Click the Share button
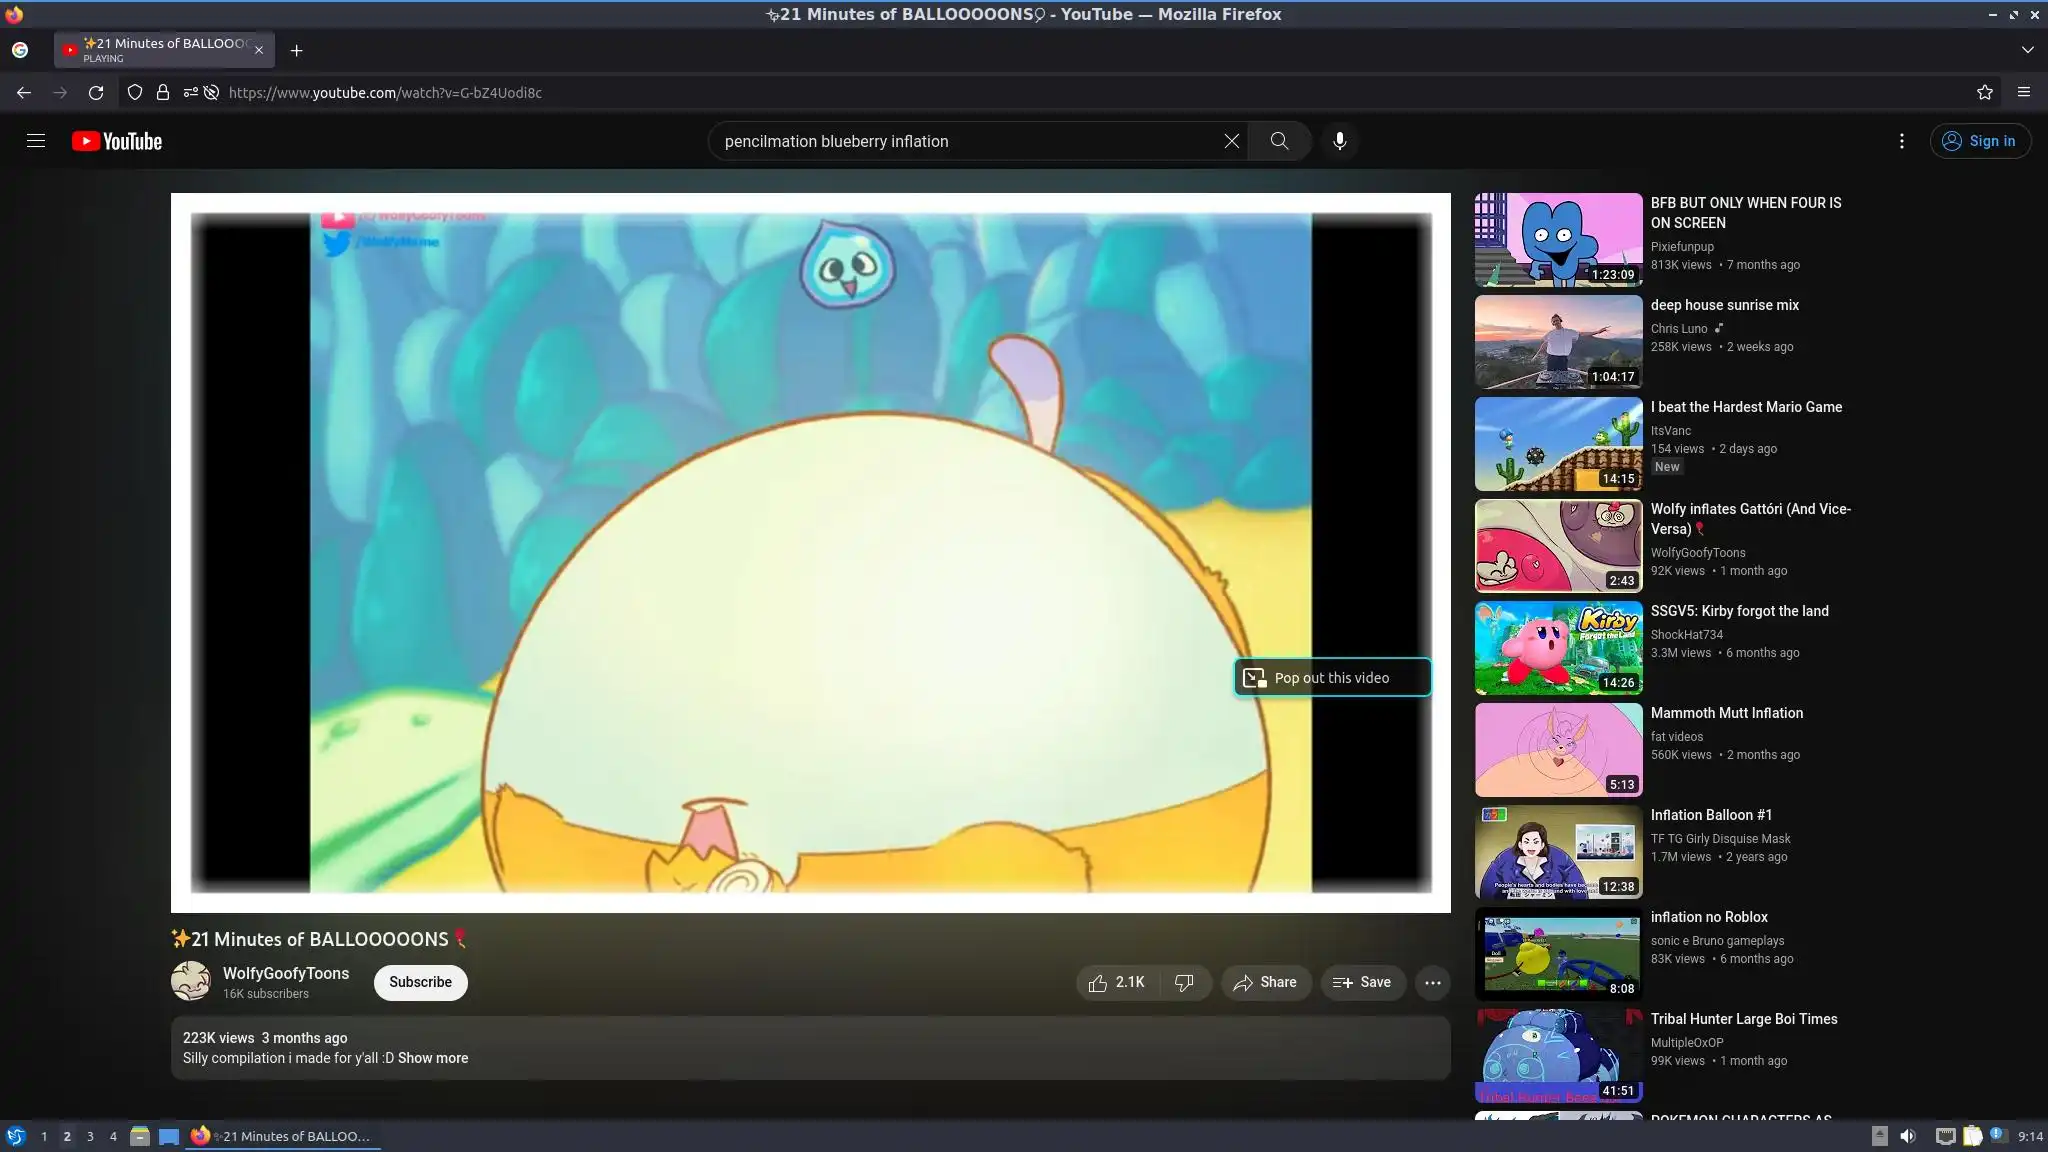The width and height of the screenshot is (2048, 1152). coord(1265,982)
